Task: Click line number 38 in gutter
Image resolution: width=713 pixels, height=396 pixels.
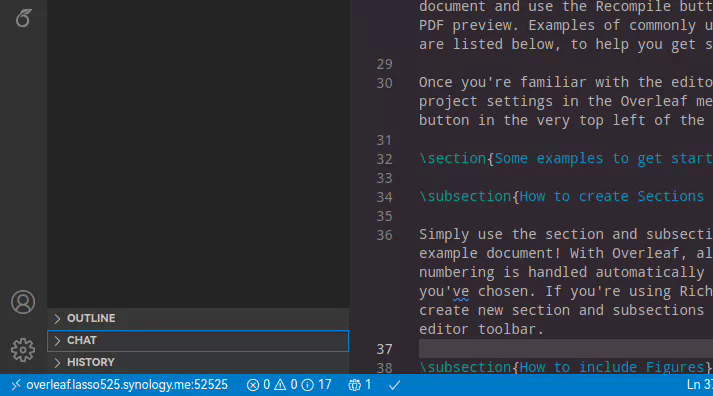Action: coord(384,367)
